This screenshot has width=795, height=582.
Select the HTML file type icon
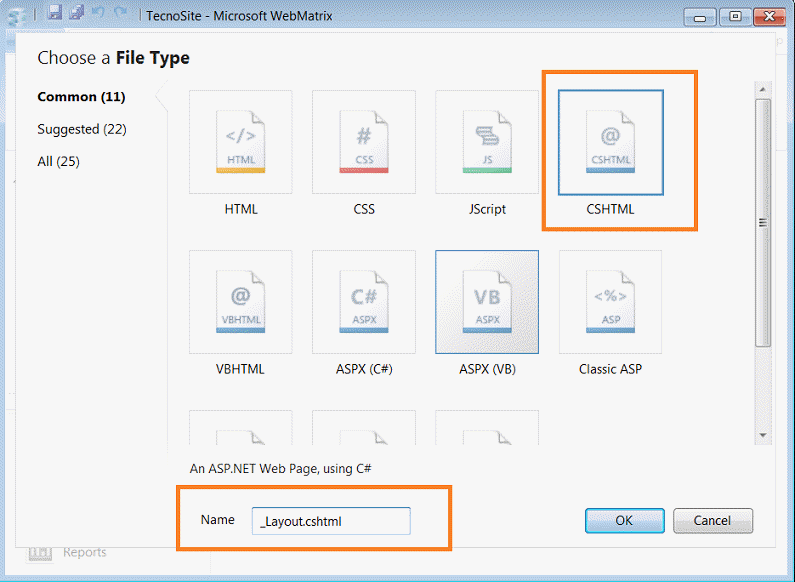click(x=240, y=142)
